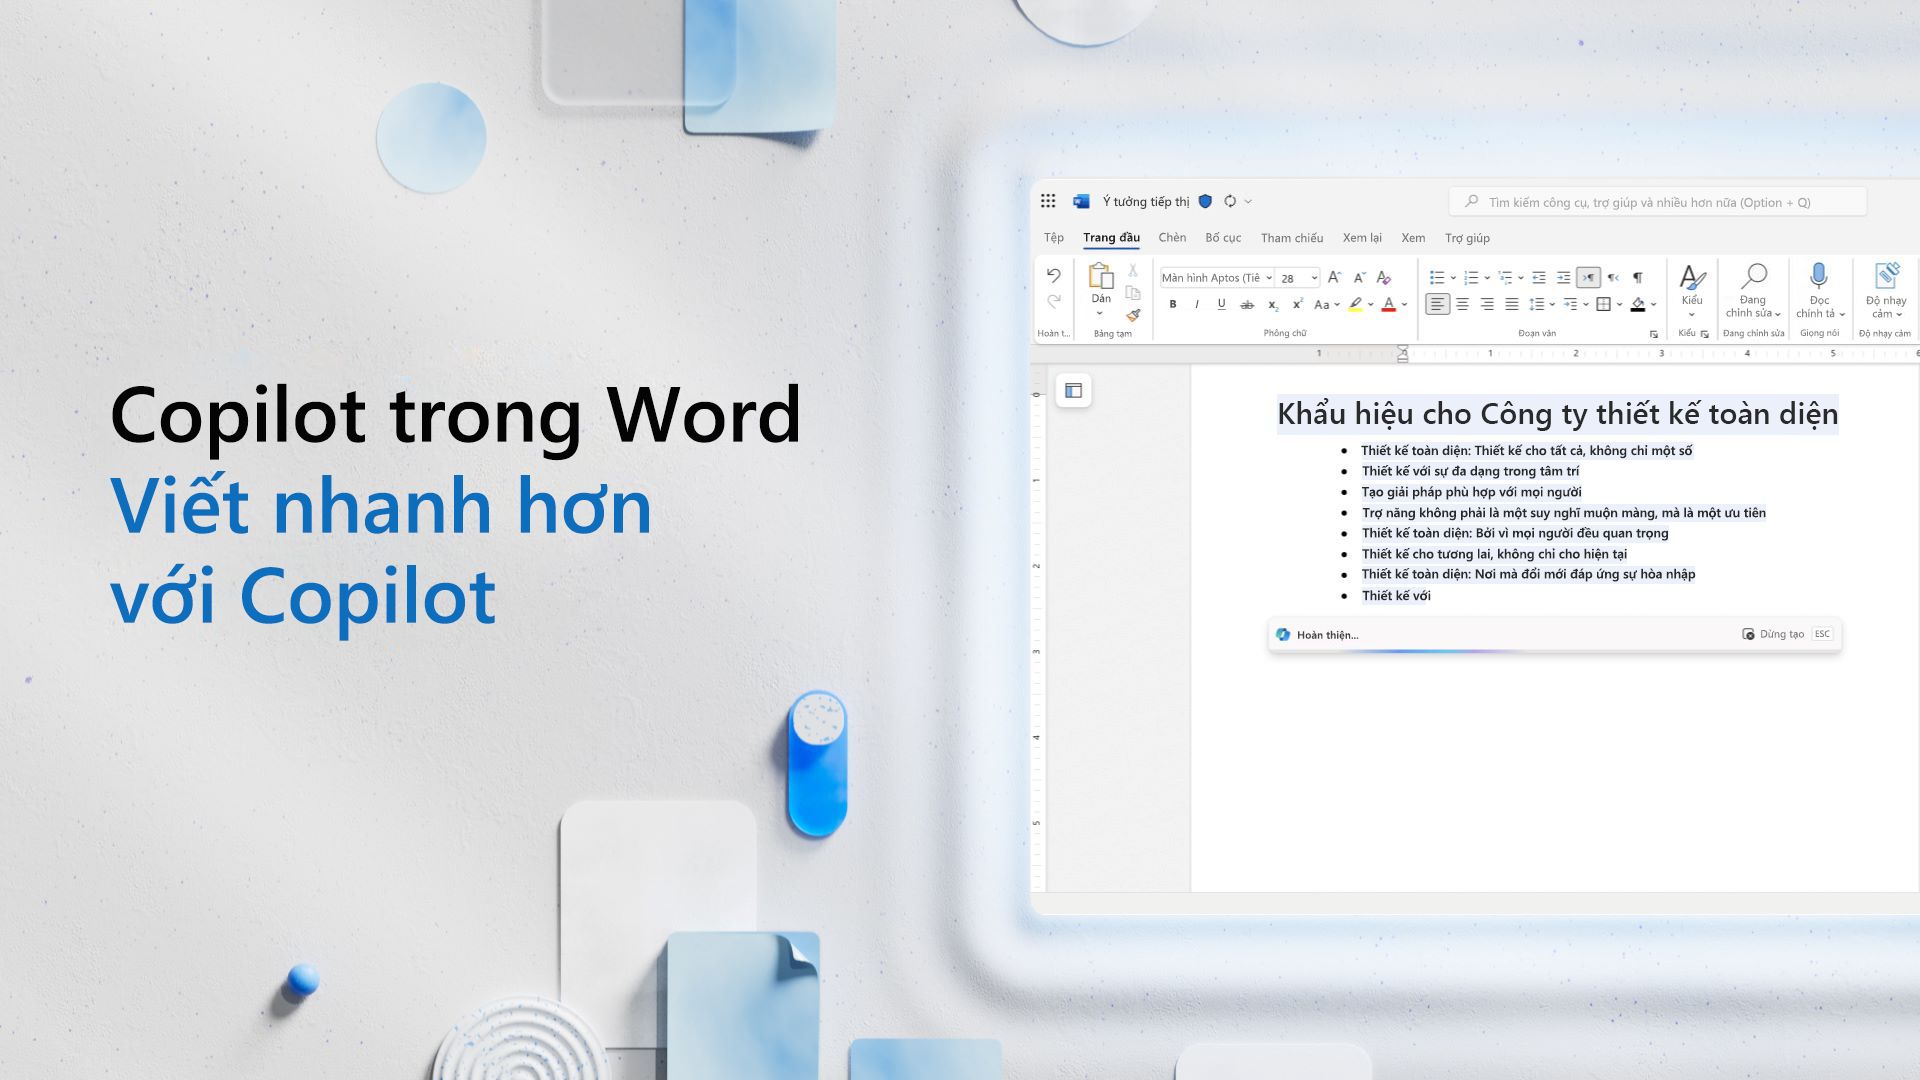Click Dừng tạo to stop generating
Image resolution: width=1920 pixels, height=1080 pixels.
1773,634
